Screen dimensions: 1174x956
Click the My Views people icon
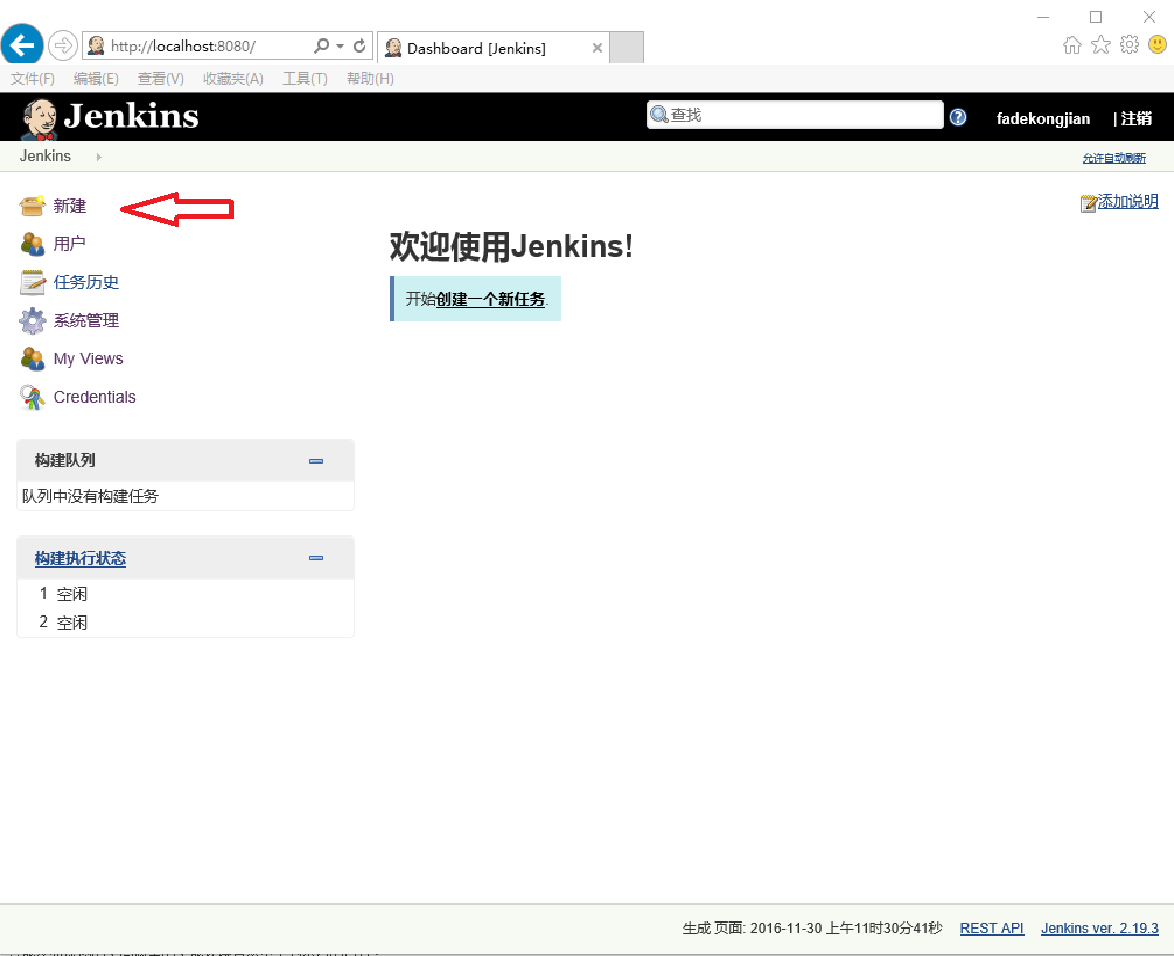click(32, 359)
